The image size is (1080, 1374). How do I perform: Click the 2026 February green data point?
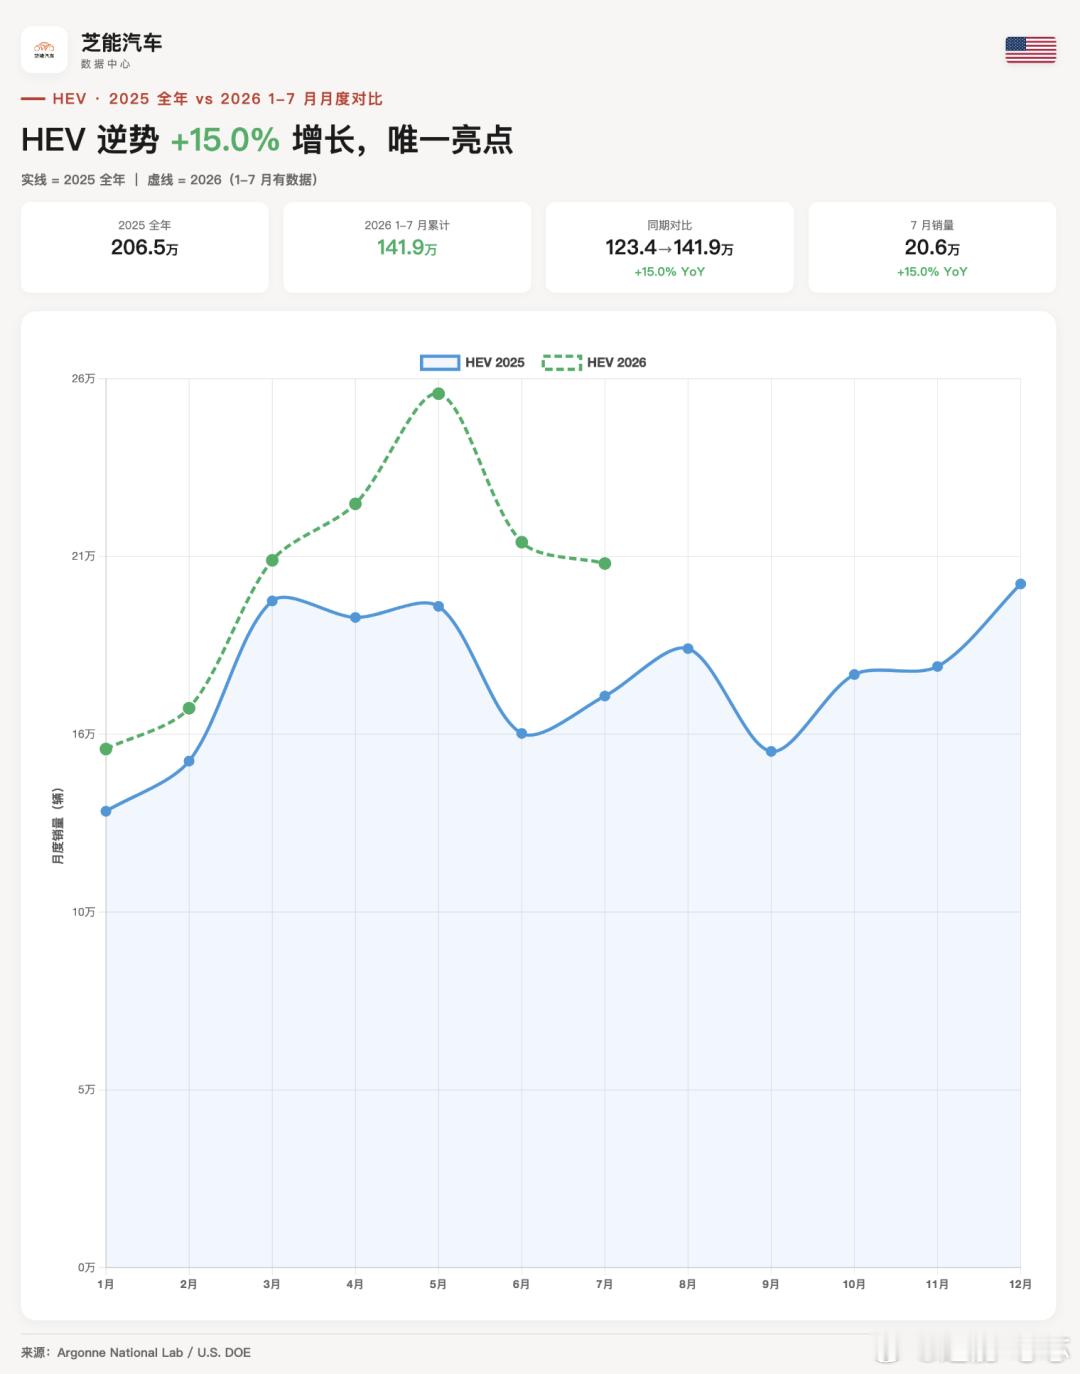(x=189, y=708)
